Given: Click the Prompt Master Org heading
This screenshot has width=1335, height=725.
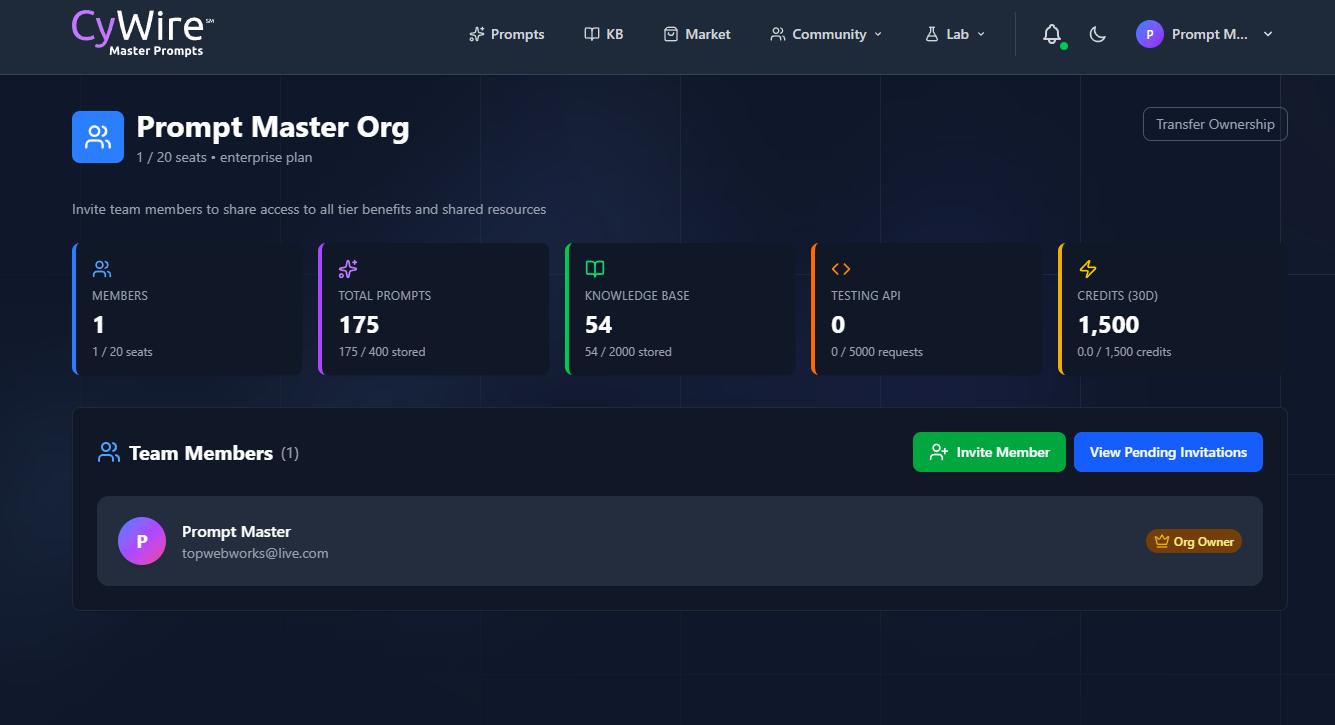Looking at the screenshot, I should (x=273, y=127).
